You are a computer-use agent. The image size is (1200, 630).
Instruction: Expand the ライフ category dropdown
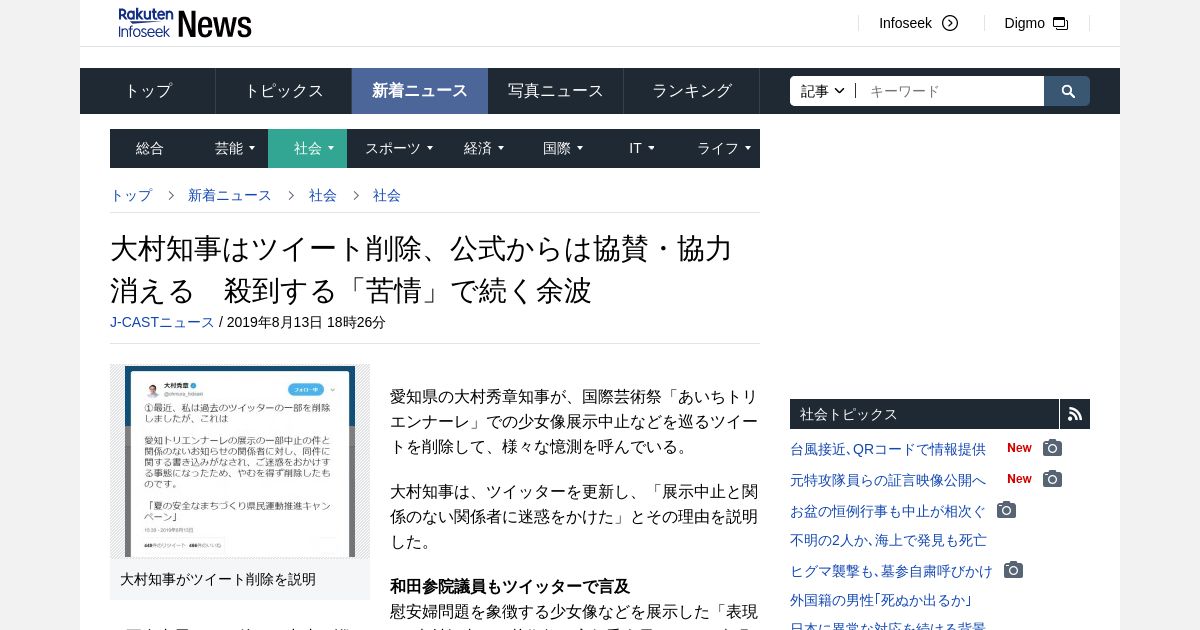point(724,148)
